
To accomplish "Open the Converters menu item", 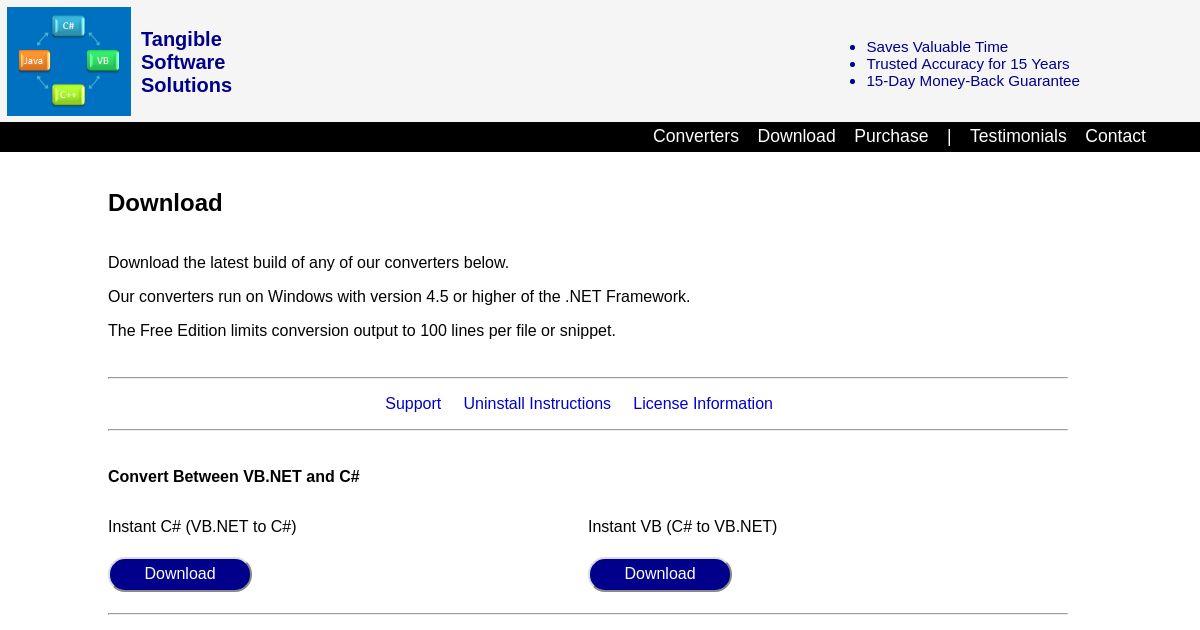I will click(x=696, y=136).
